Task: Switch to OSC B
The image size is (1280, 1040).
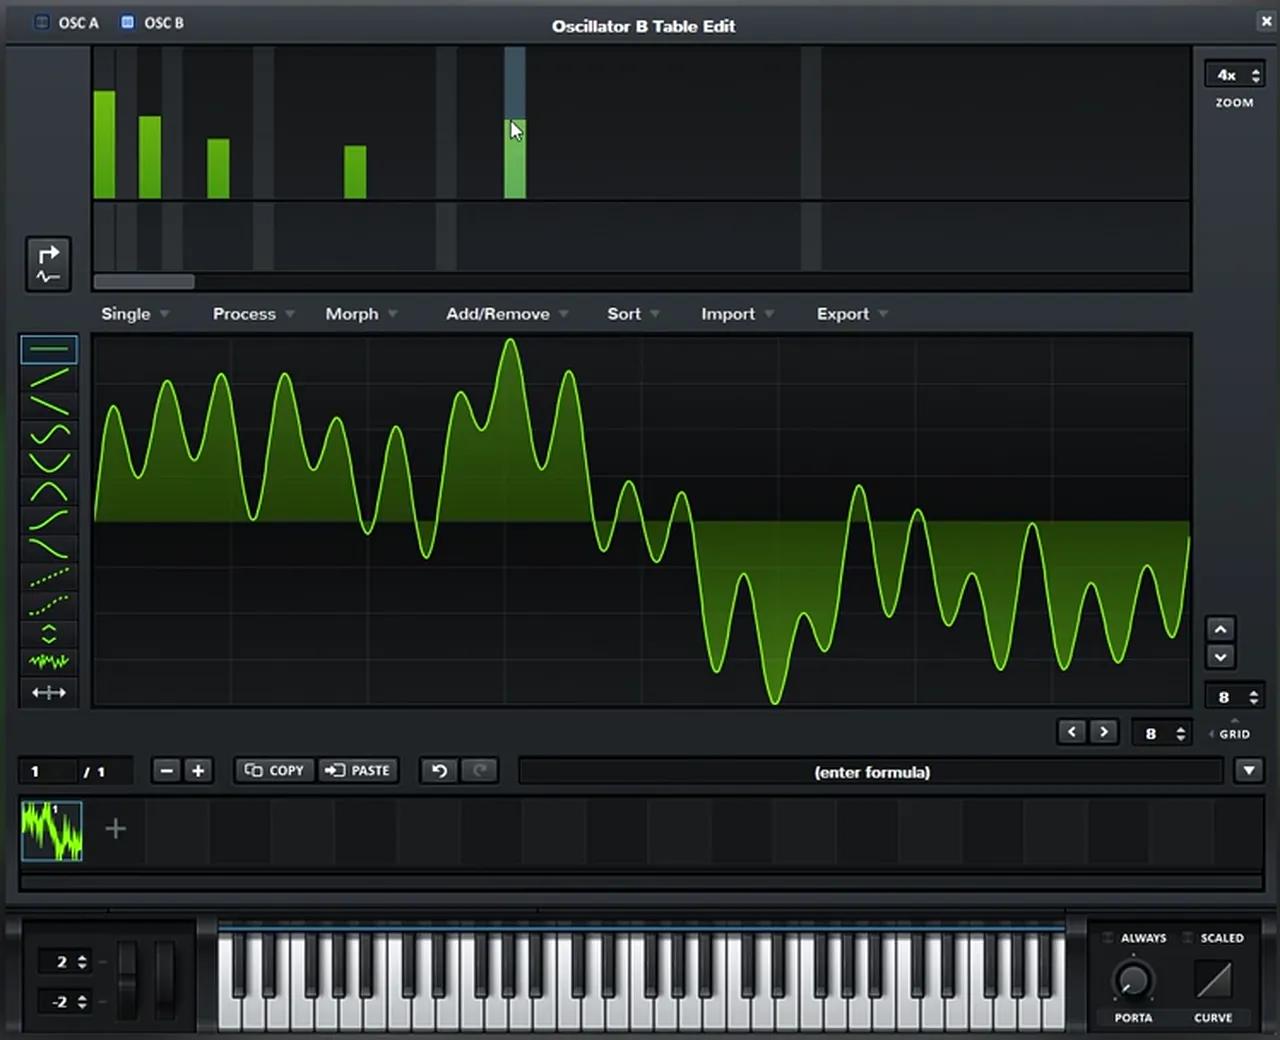Action: point(152,22)
